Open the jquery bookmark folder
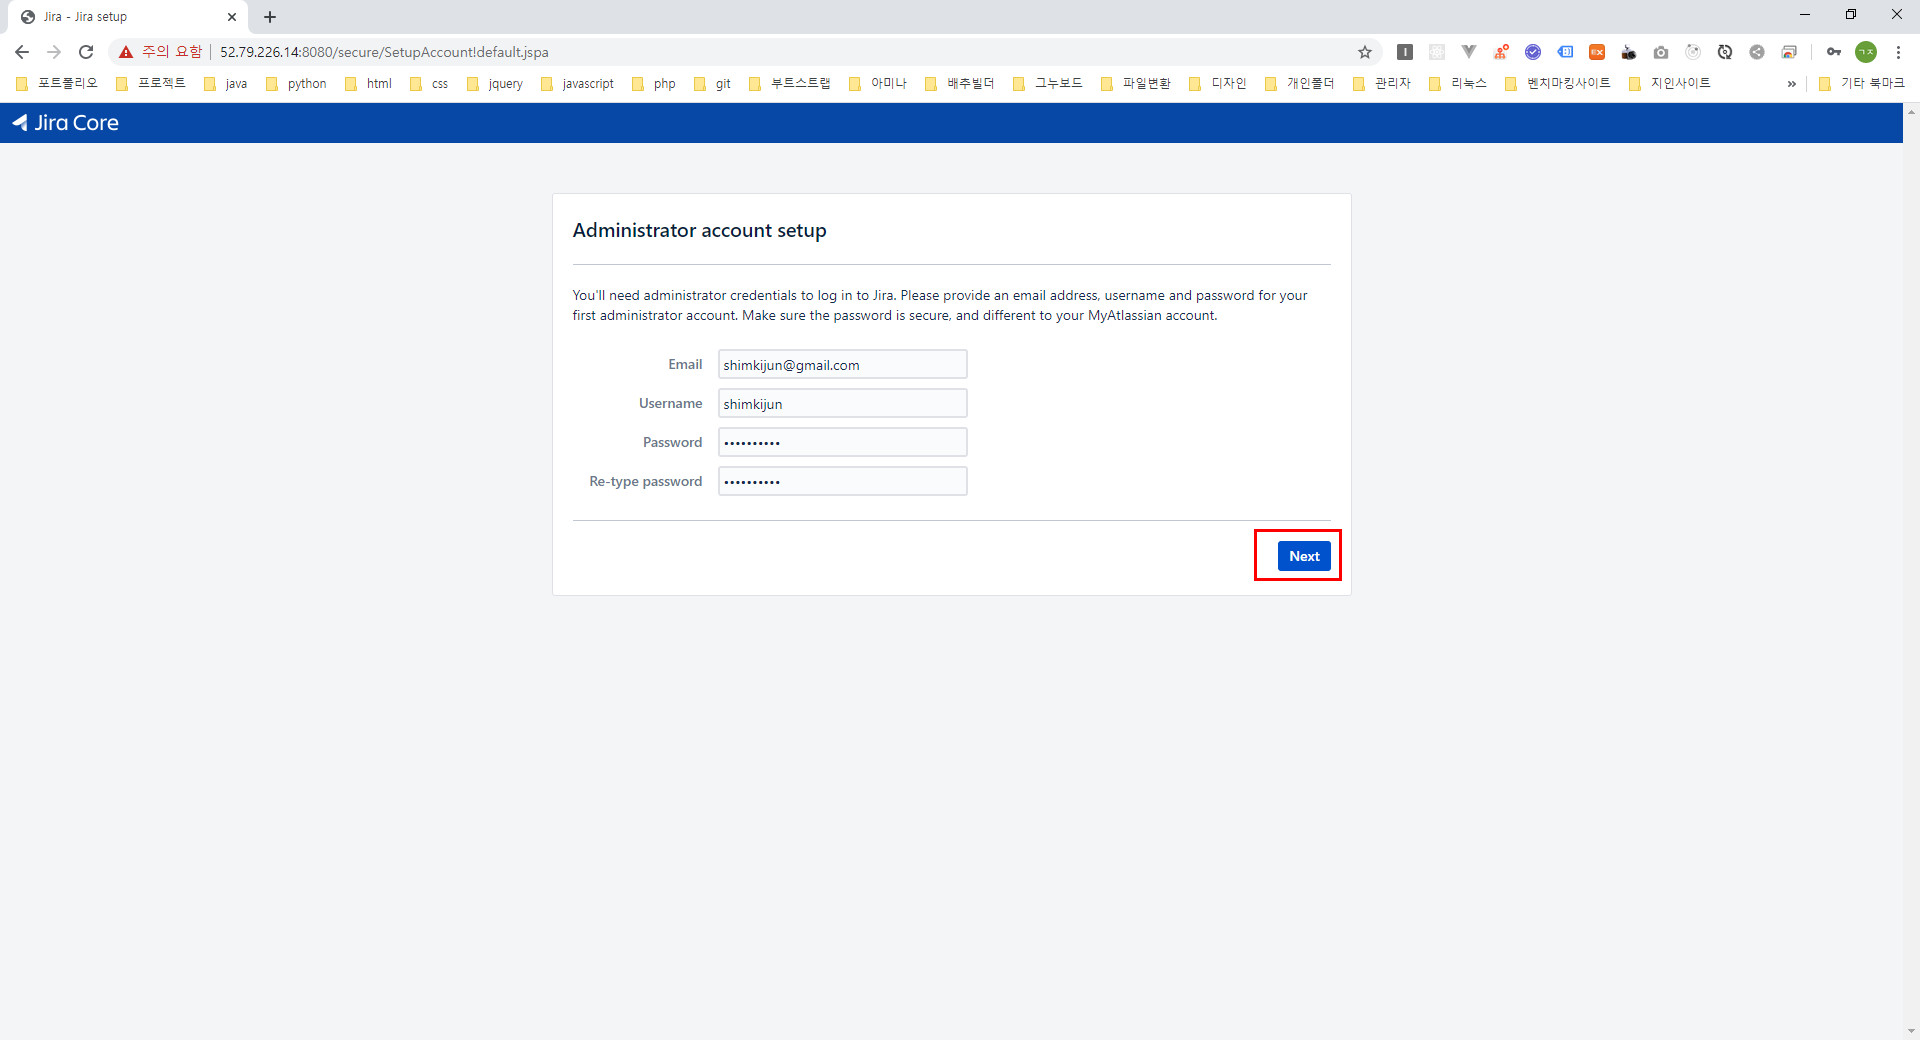This screenshot has width=1920, height=1040. point(496,84)
